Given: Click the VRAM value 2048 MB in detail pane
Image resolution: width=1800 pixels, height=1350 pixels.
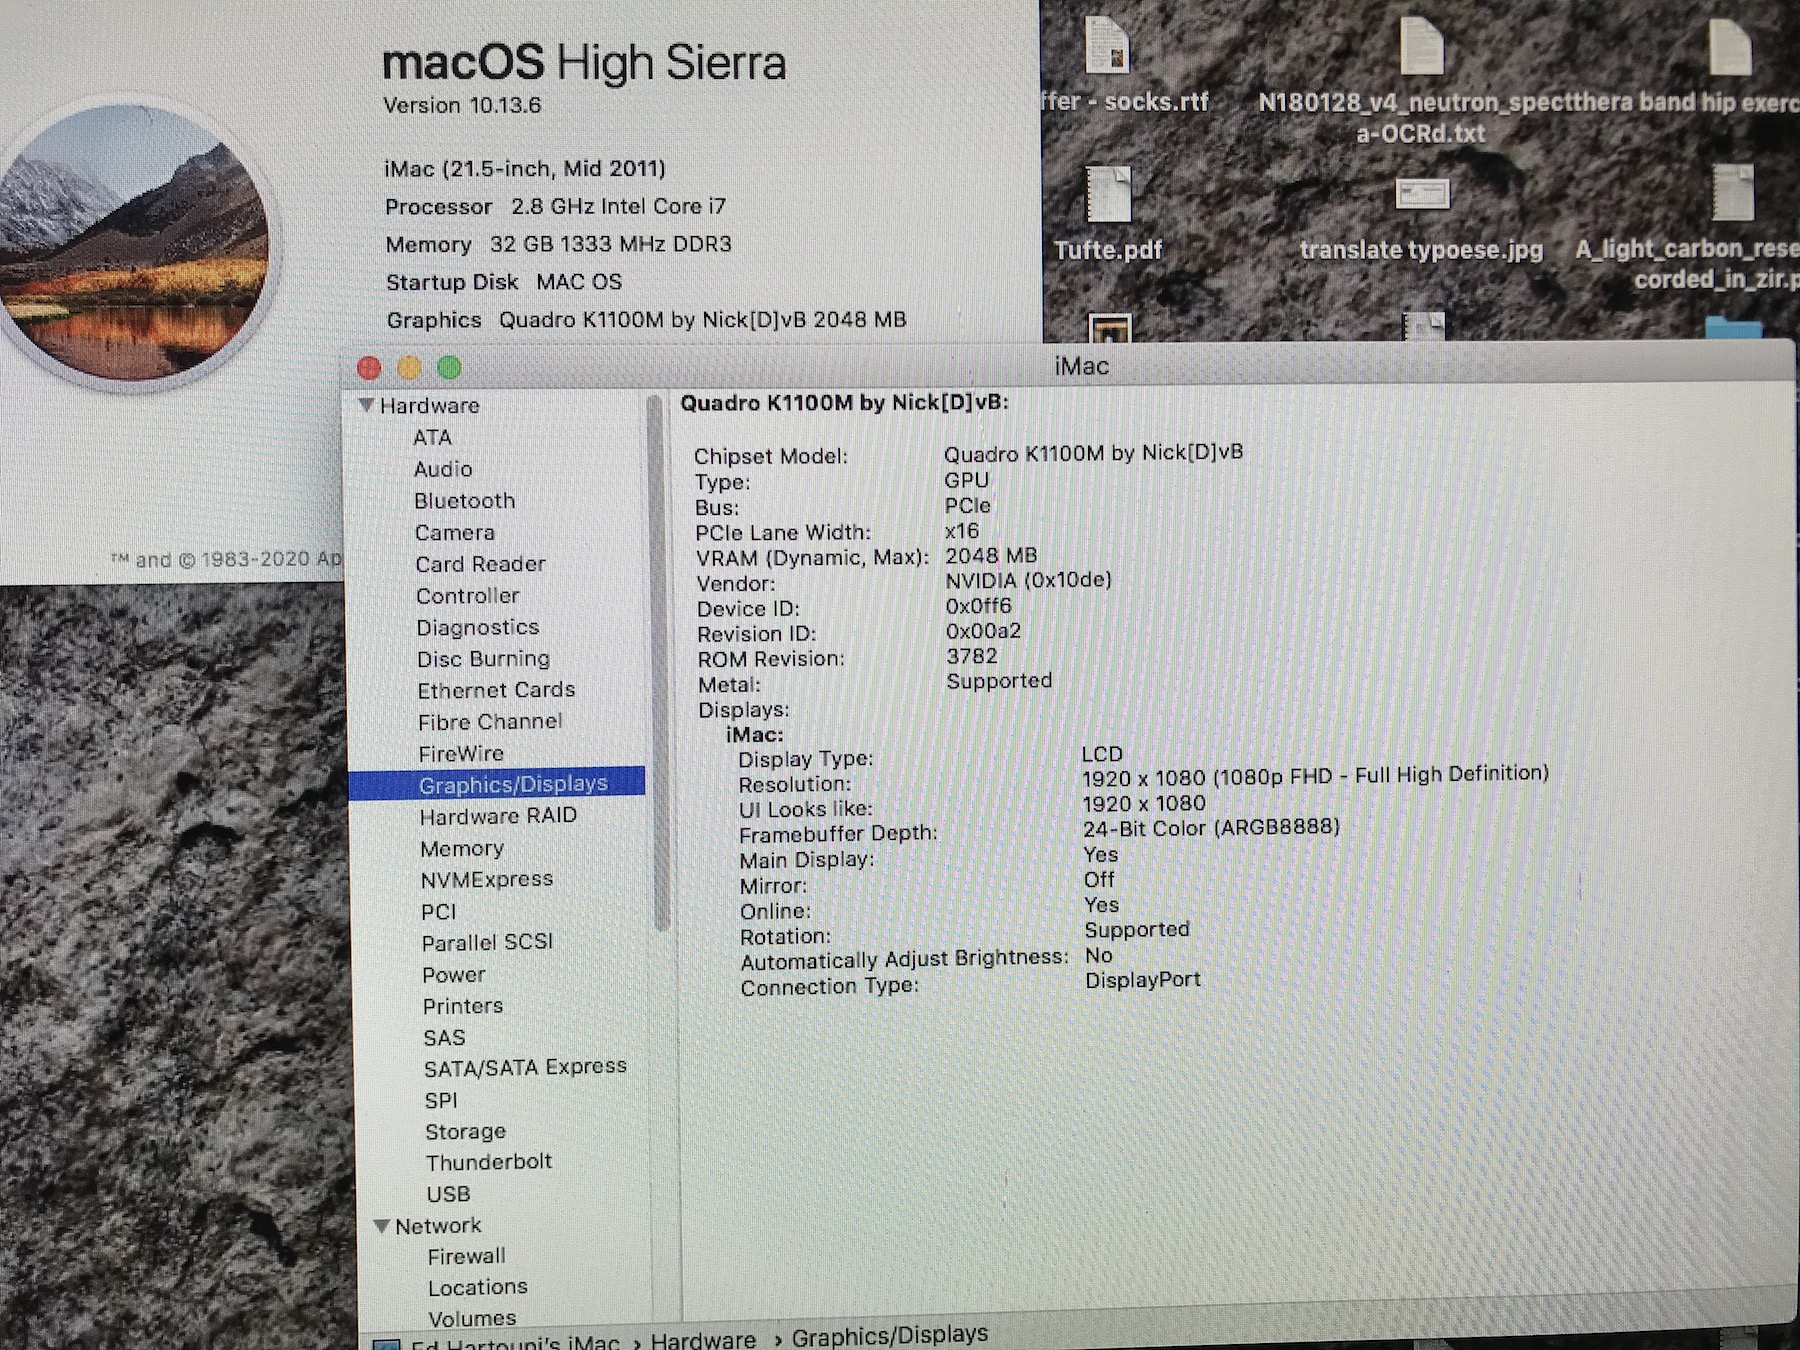Looking at the screenshot, I should point(992,556).
